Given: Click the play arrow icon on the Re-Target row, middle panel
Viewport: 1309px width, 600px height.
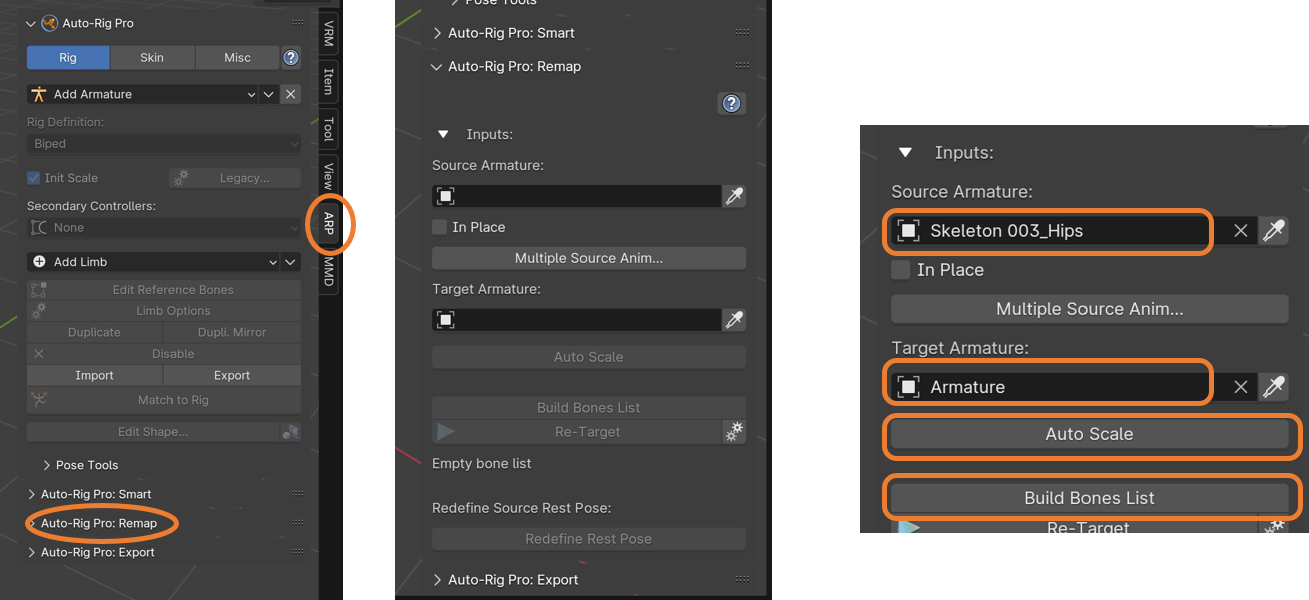Looking at the screenshot, I should click(x=446, y=432).
